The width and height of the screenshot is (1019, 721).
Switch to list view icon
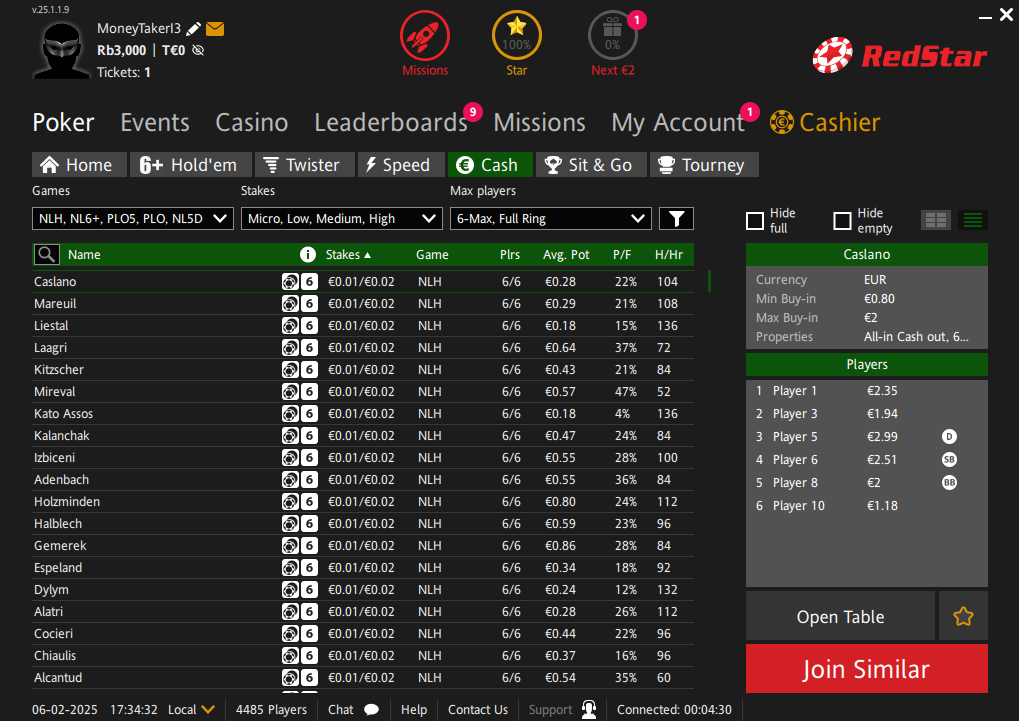click(973, 220)
